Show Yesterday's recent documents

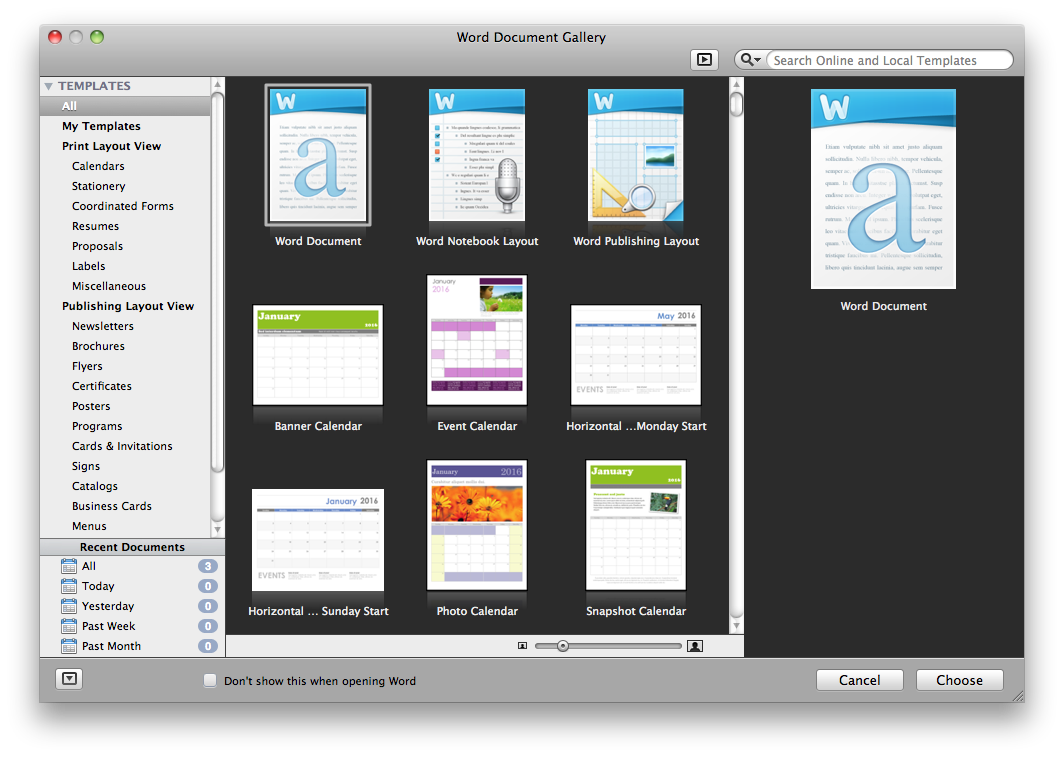[107, 606]
